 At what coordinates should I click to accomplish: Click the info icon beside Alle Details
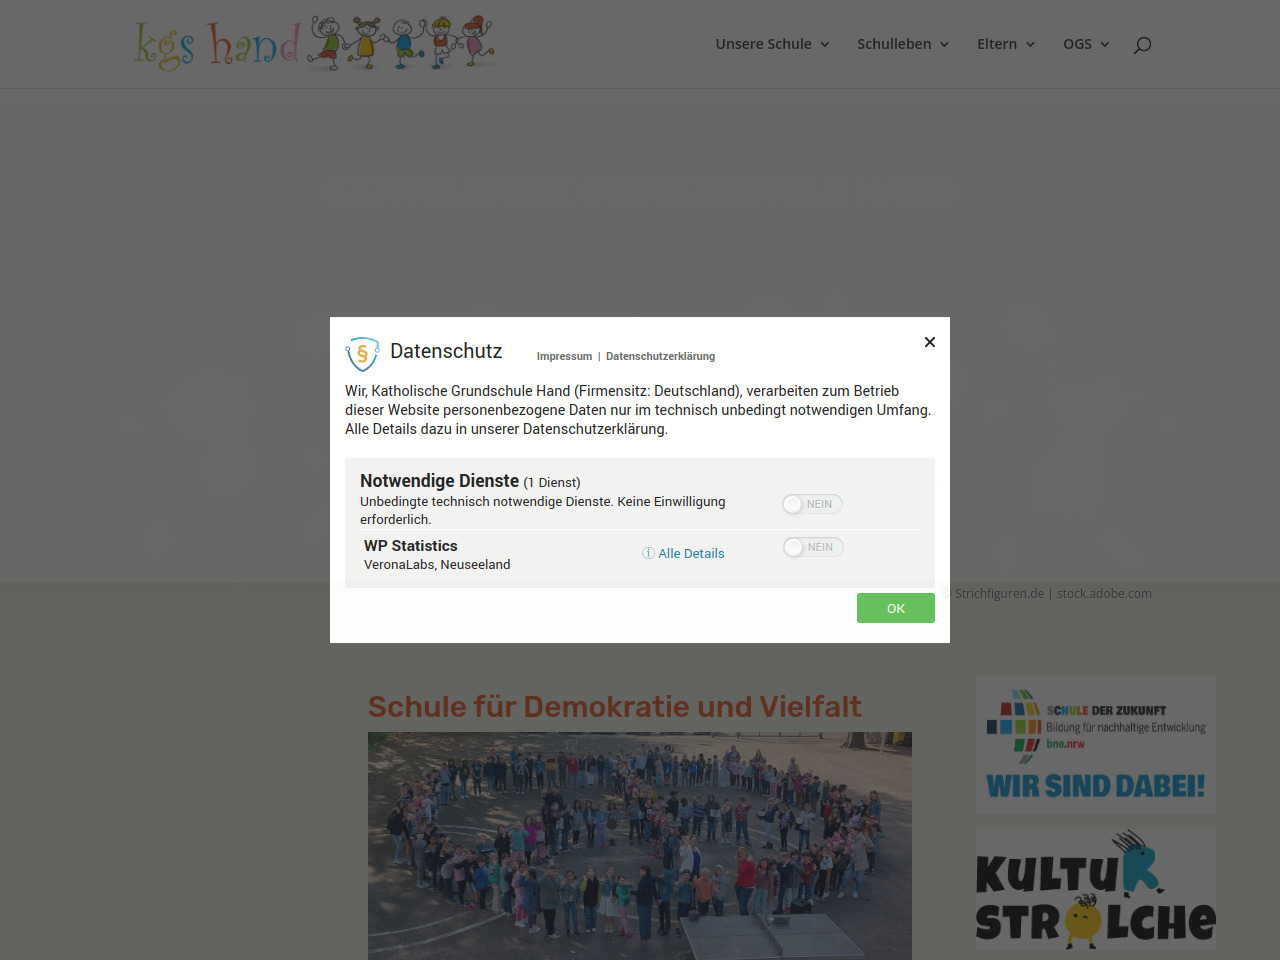[648, 553]
